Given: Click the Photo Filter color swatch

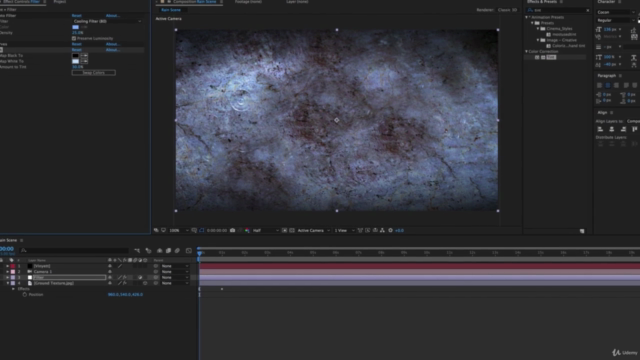Looking at the screenshot, I should pyautogui.click(x=76, y=27).
